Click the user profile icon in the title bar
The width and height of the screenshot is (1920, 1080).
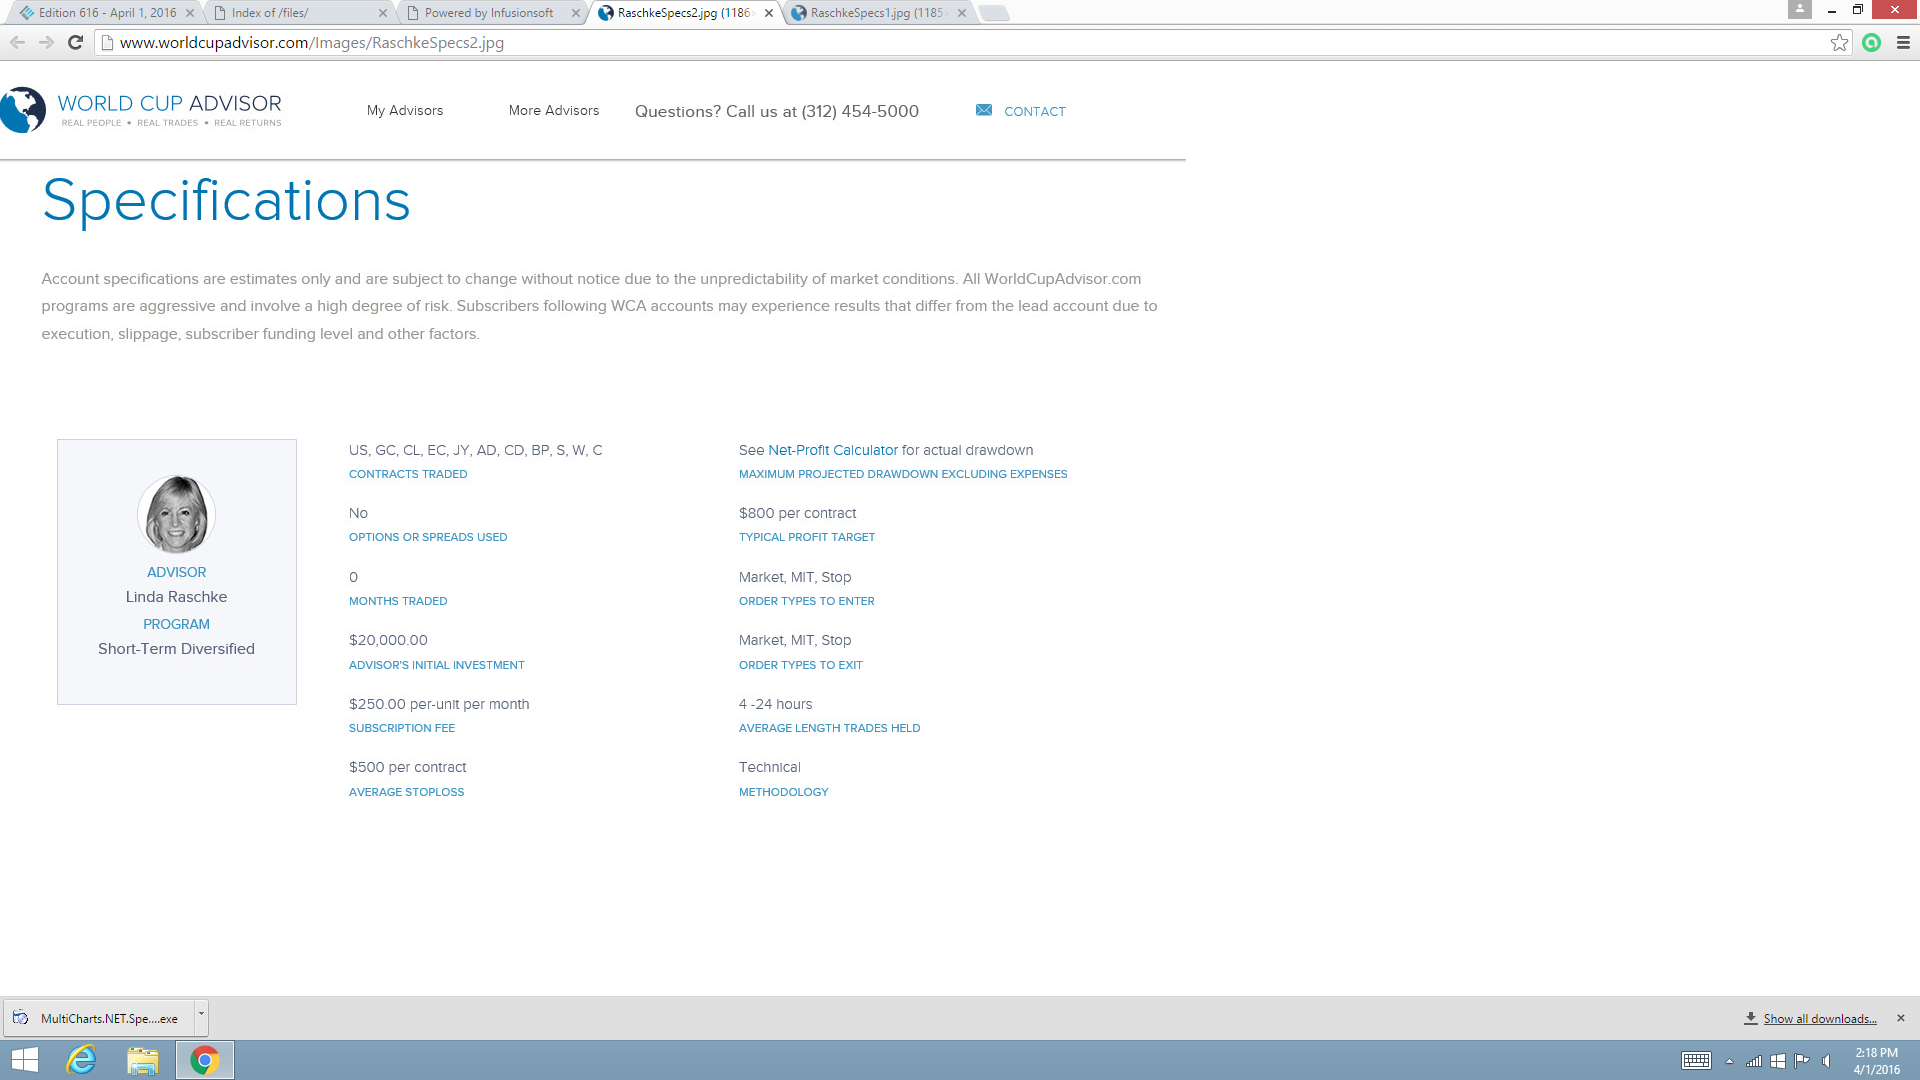tap(1800, 9)
